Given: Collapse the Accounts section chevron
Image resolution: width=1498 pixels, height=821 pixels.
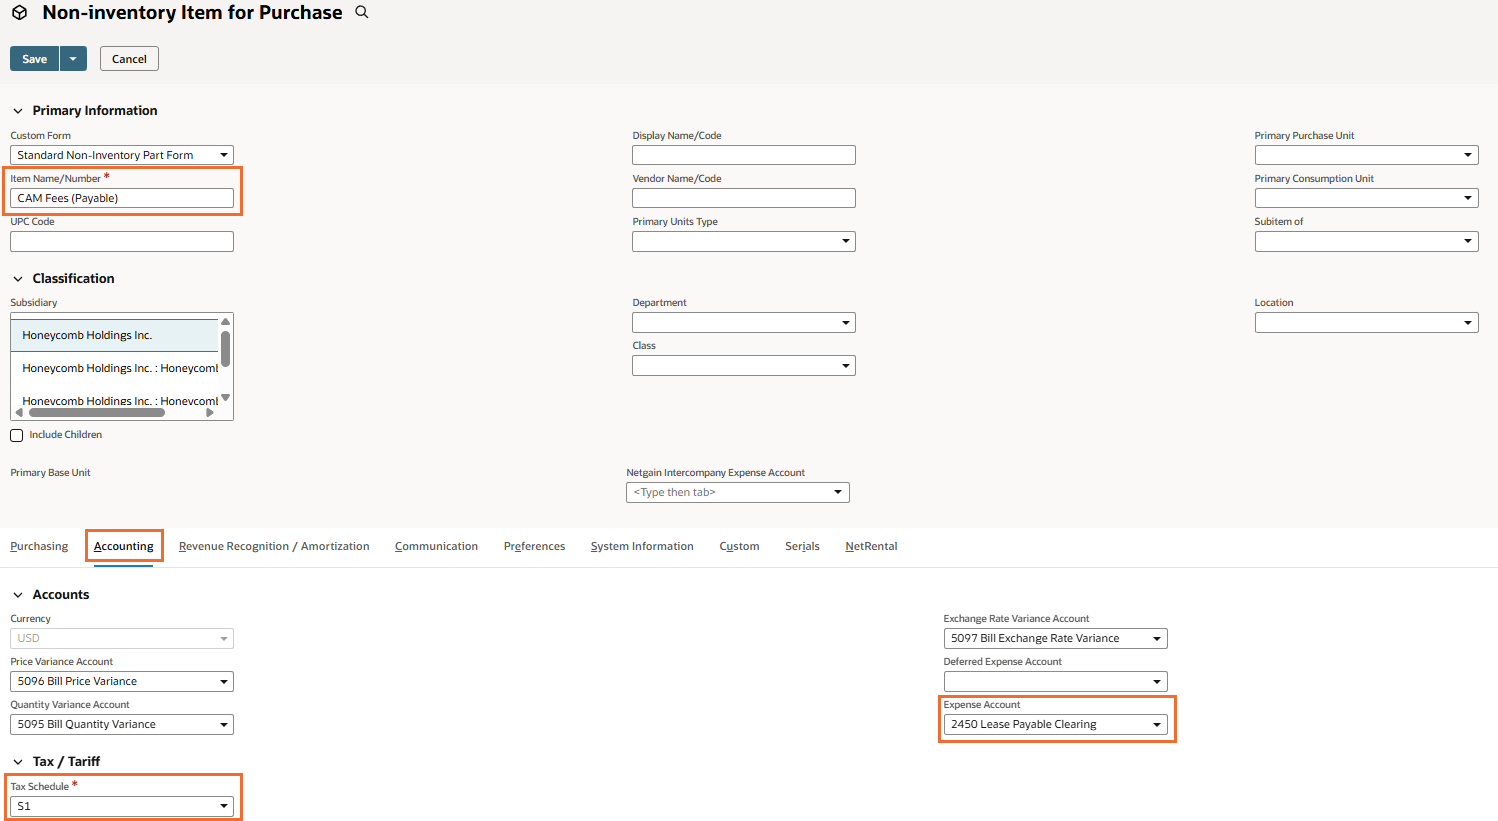Looking at the screenshot, I should pyautogui.click(x=18, y=595).
